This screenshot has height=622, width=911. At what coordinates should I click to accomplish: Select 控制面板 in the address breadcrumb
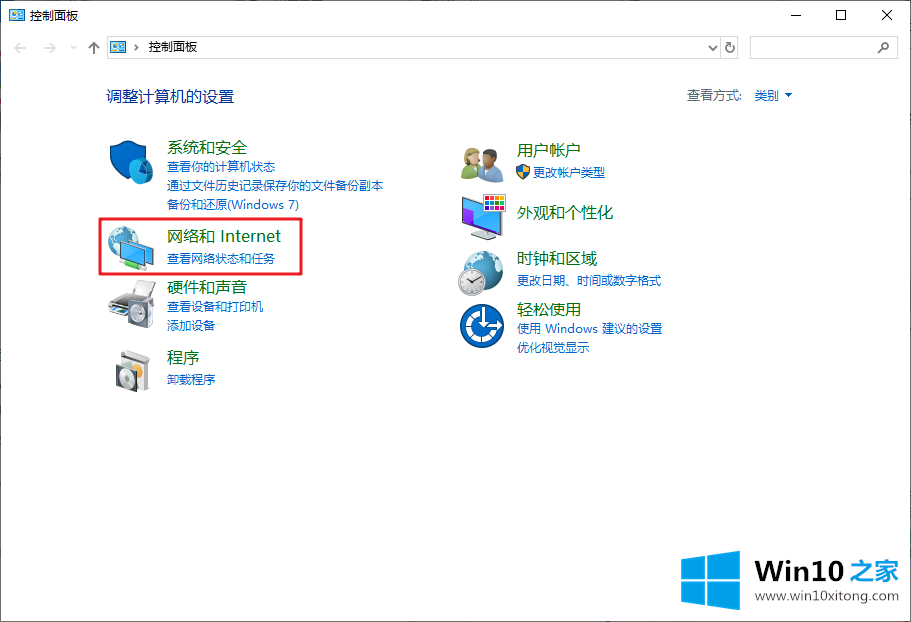point(172,48)
